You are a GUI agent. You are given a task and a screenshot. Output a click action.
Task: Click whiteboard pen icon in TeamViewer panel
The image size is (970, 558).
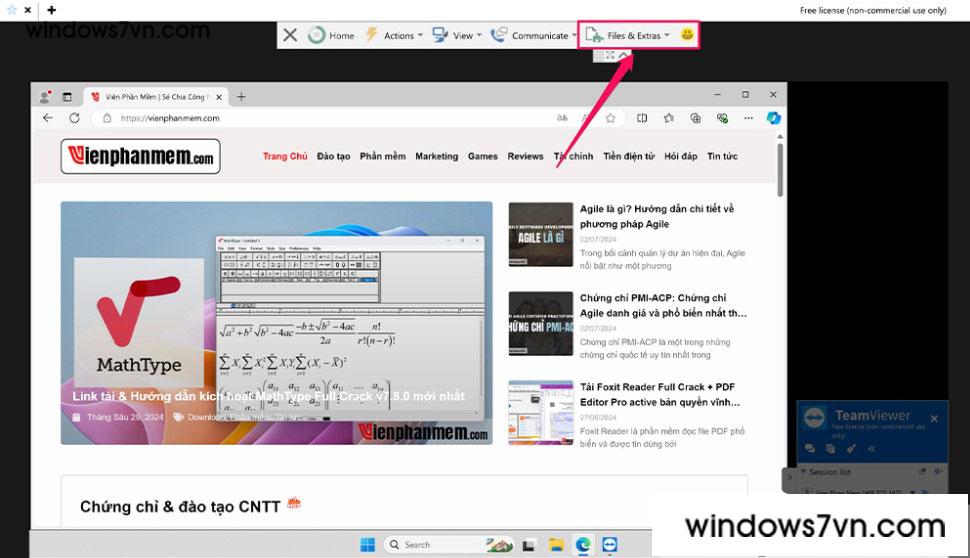[851, 449]
